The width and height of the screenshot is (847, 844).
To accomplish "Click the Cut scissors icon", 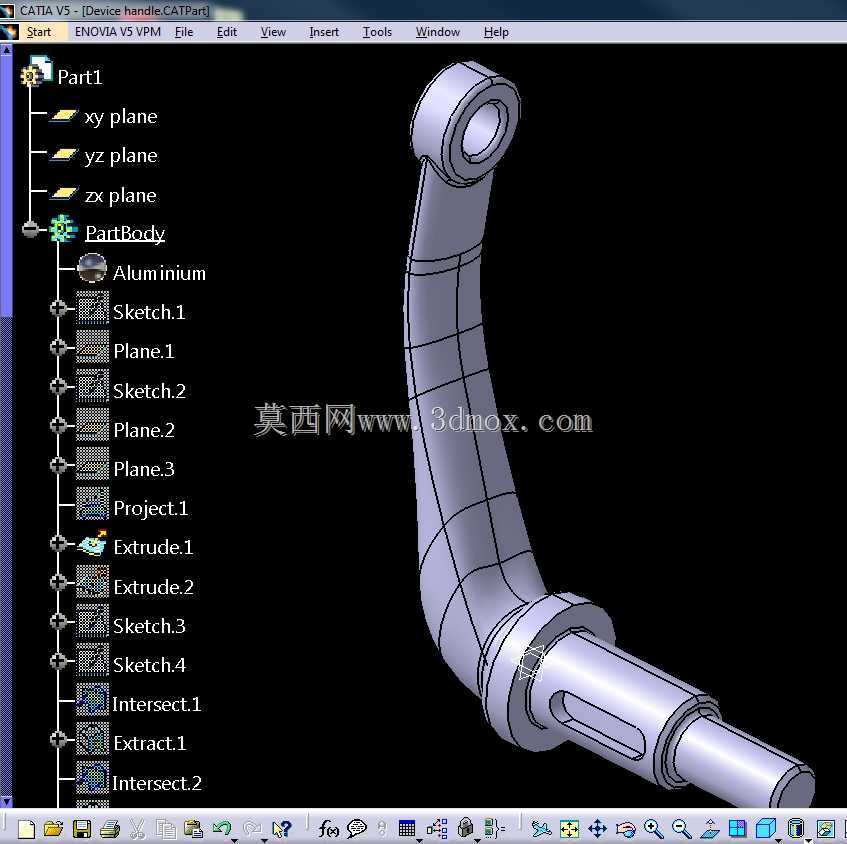I will point(138,828).
